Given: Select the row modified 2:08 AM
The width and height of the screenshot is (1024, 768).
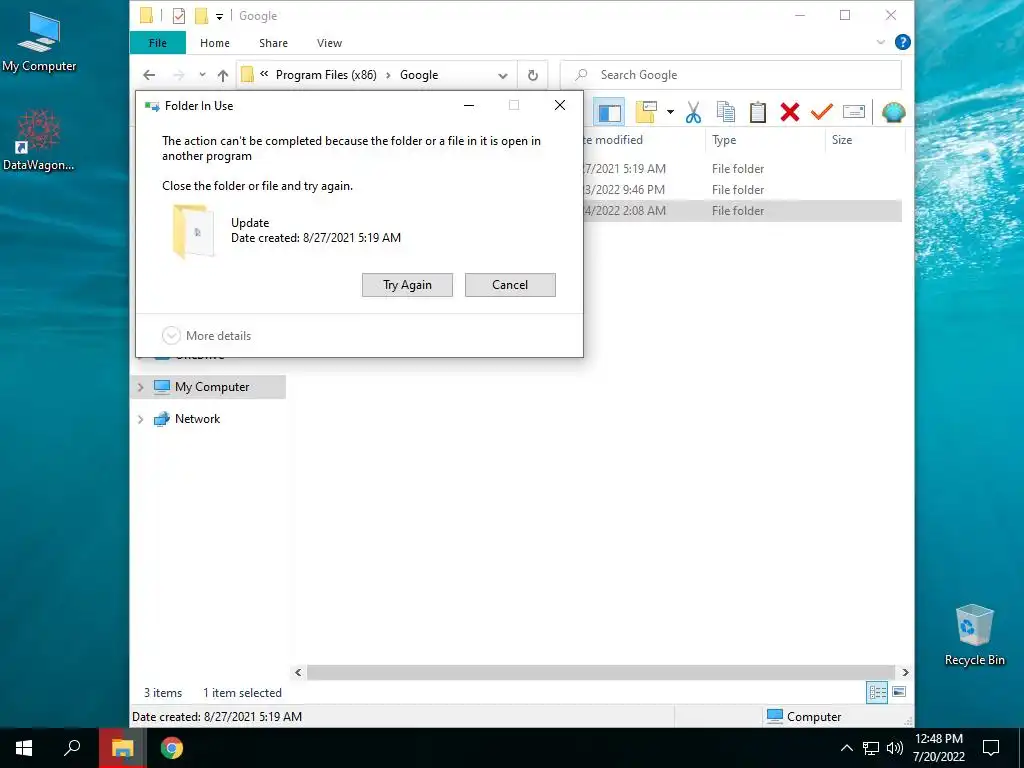Looking at the screenshot, I should point(742,210).
